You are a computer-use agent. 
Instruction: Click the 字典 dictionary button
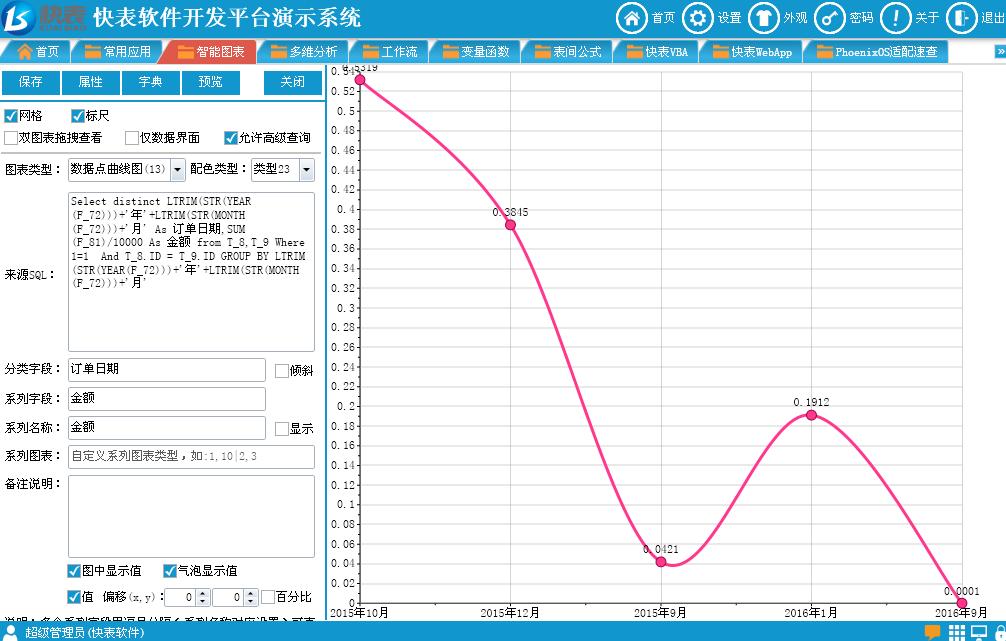pos(150,82)
